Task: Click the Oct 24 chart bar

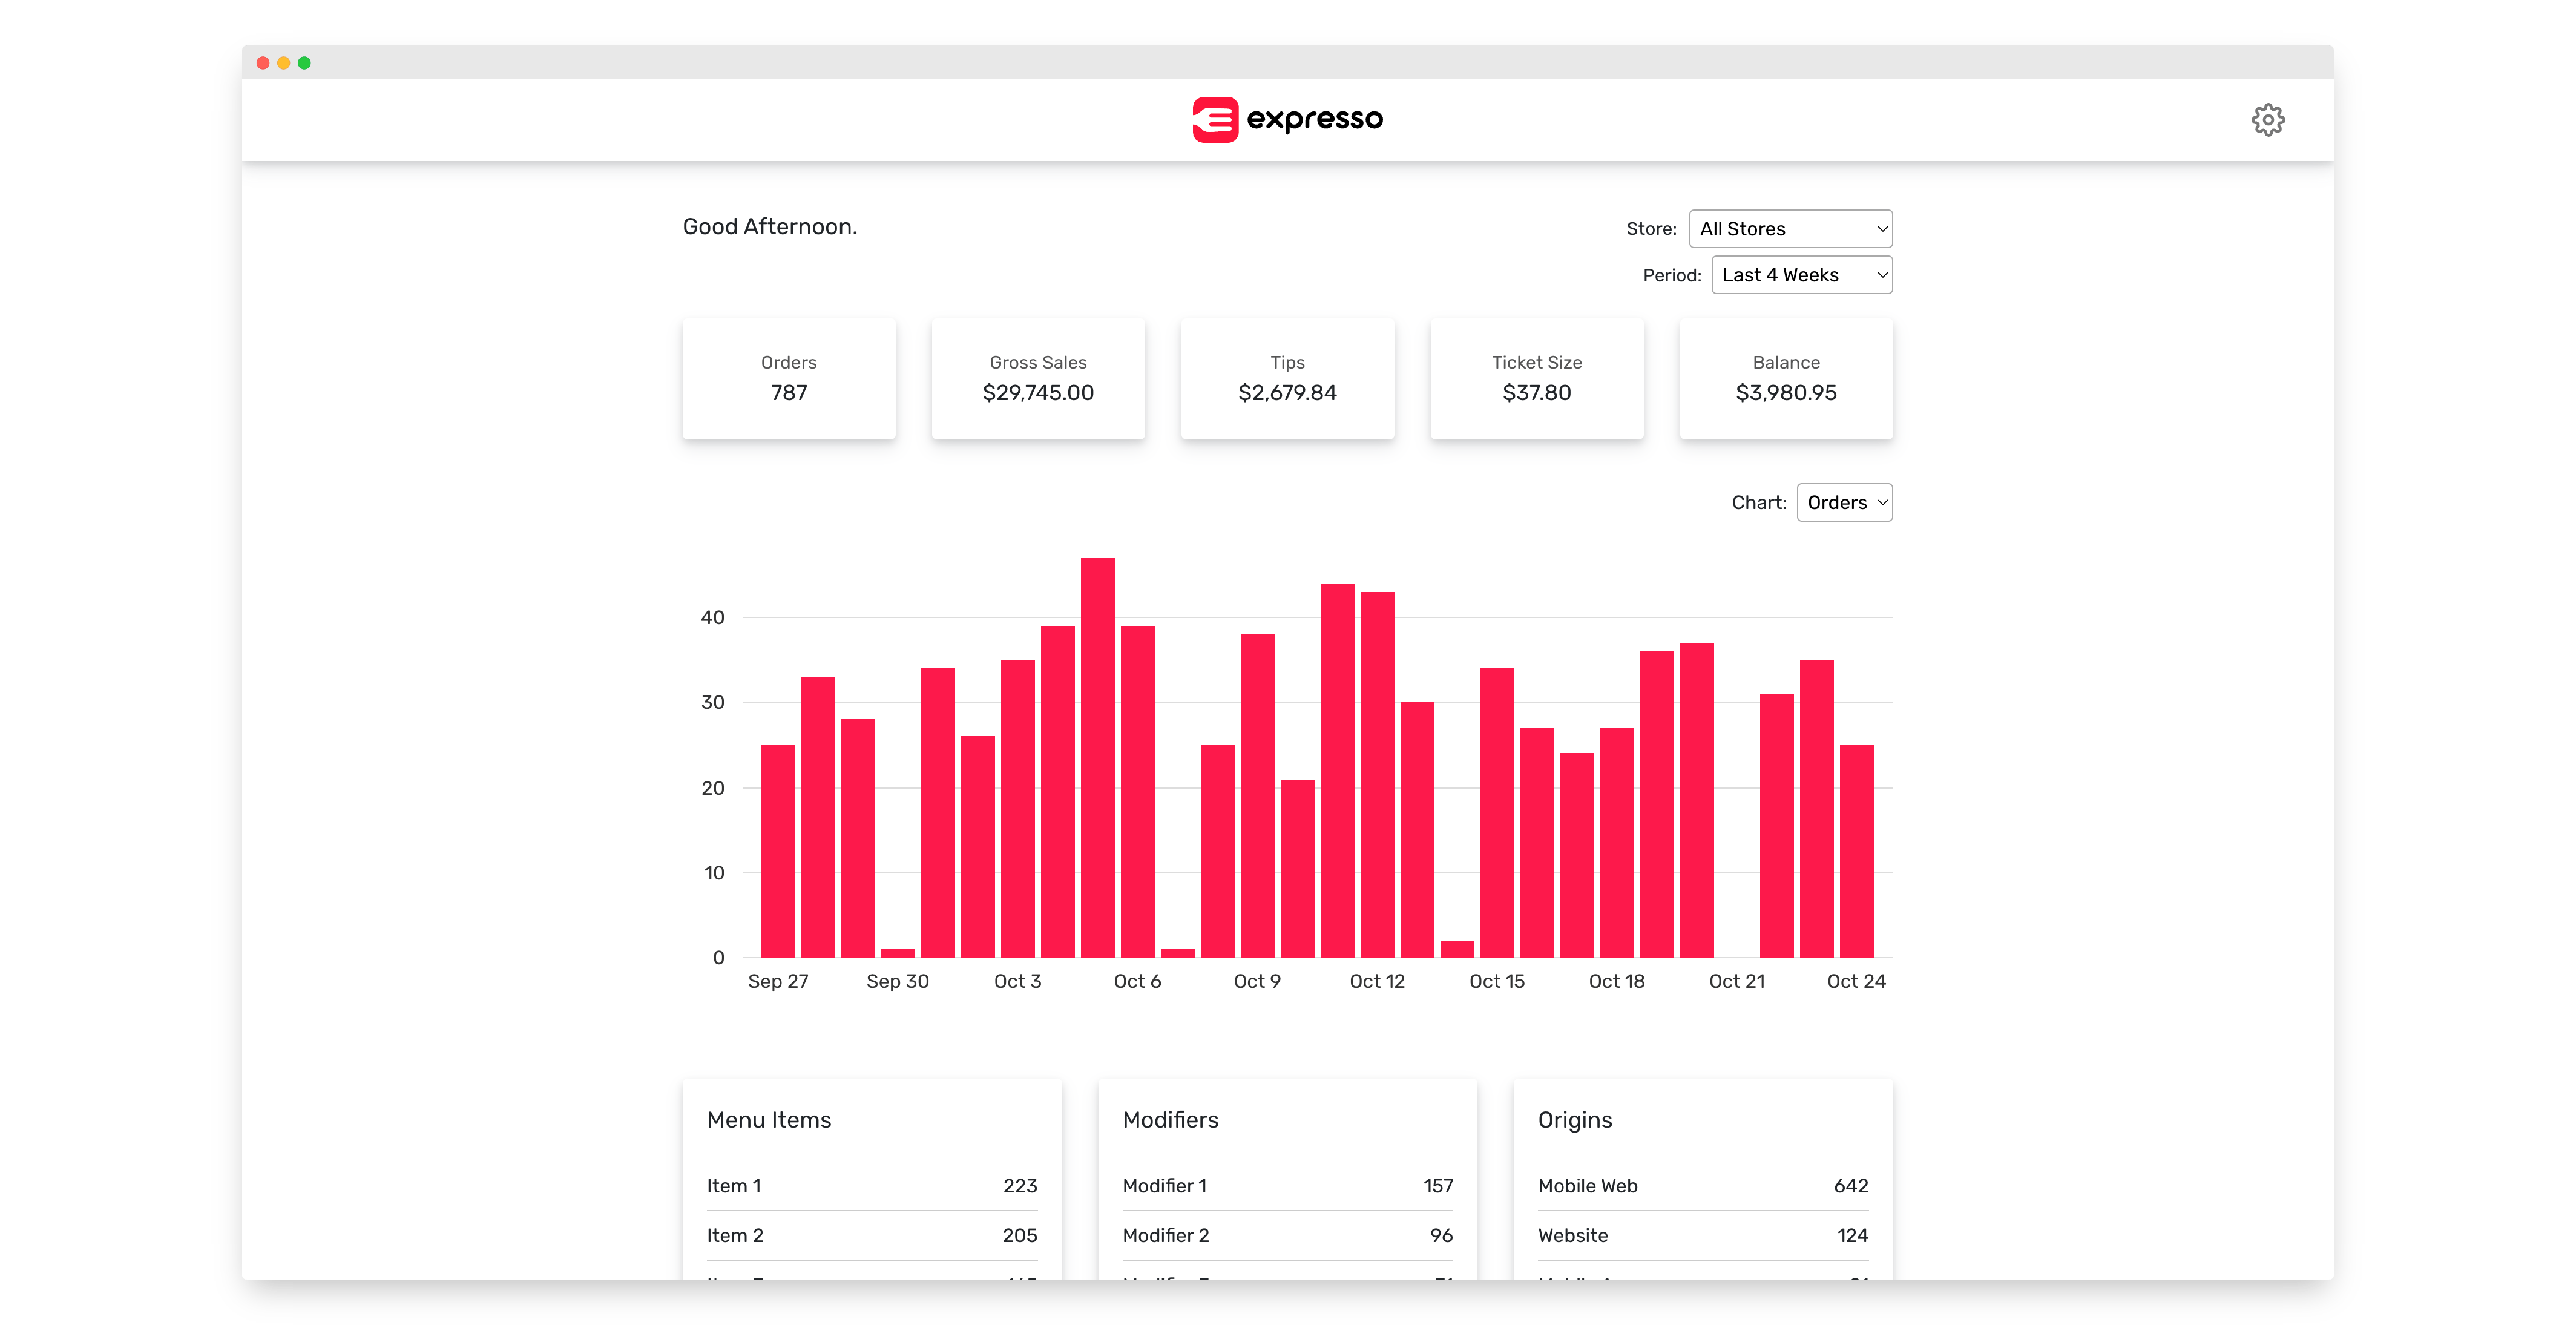Action: coord(1856,850)
